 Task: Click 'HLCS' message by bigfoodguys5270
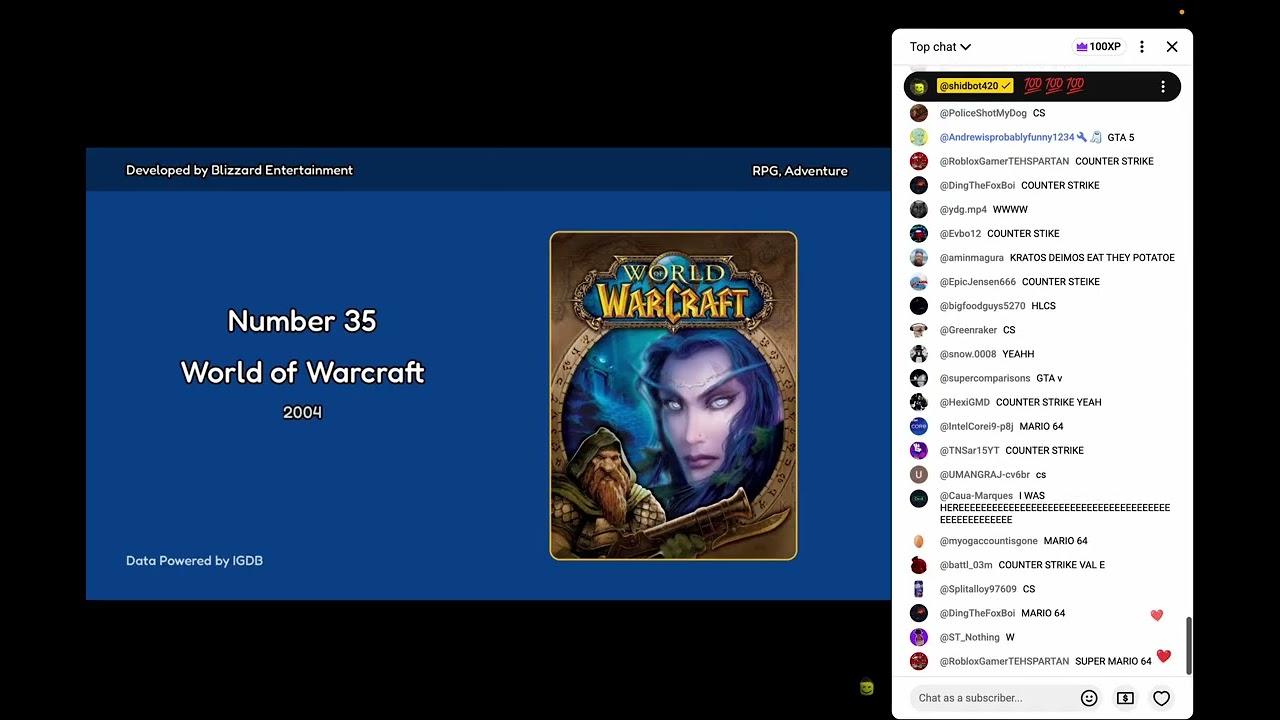[x=1043, y=306]
